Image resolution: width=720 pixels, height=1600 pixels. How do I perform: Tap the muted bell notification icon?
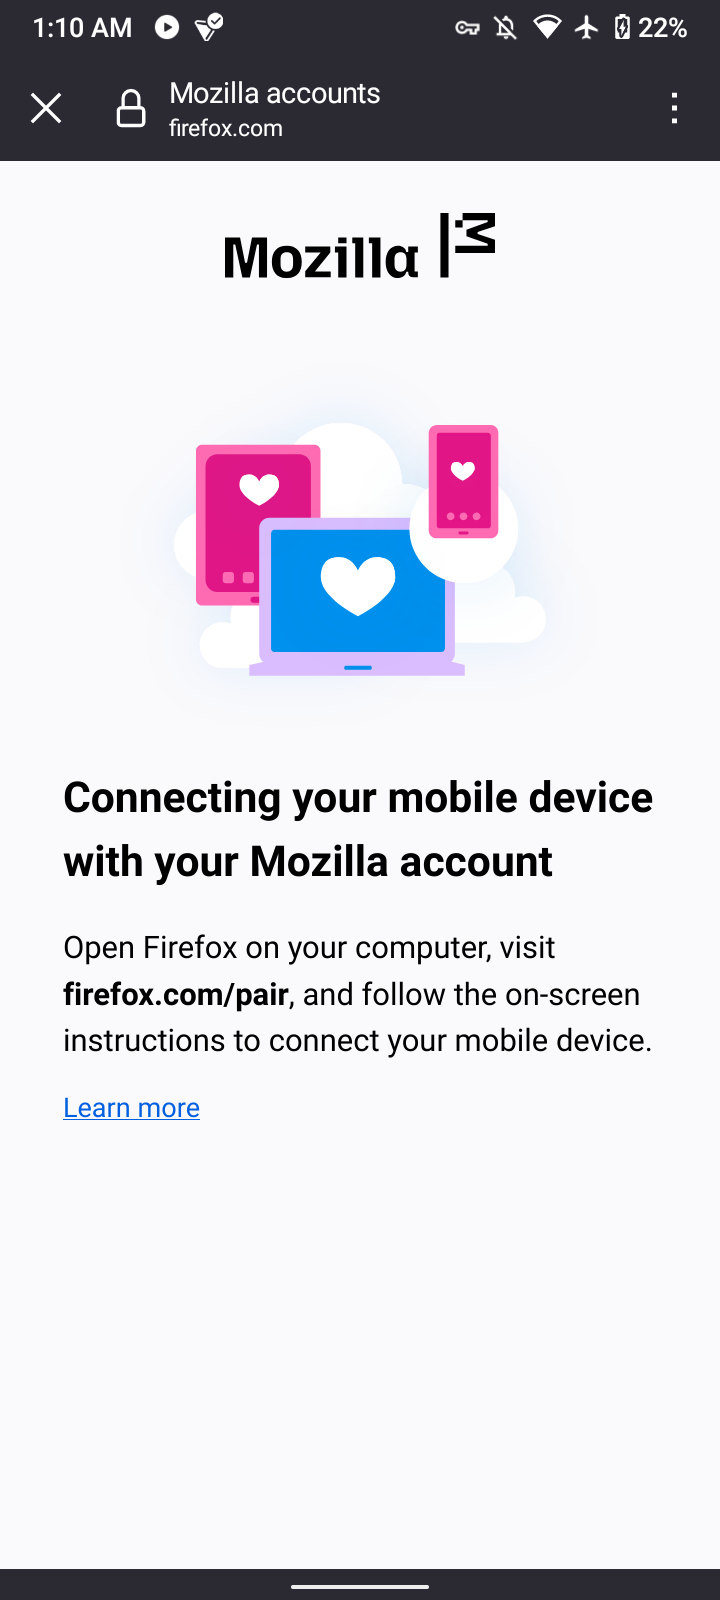(x=506, y=27)
